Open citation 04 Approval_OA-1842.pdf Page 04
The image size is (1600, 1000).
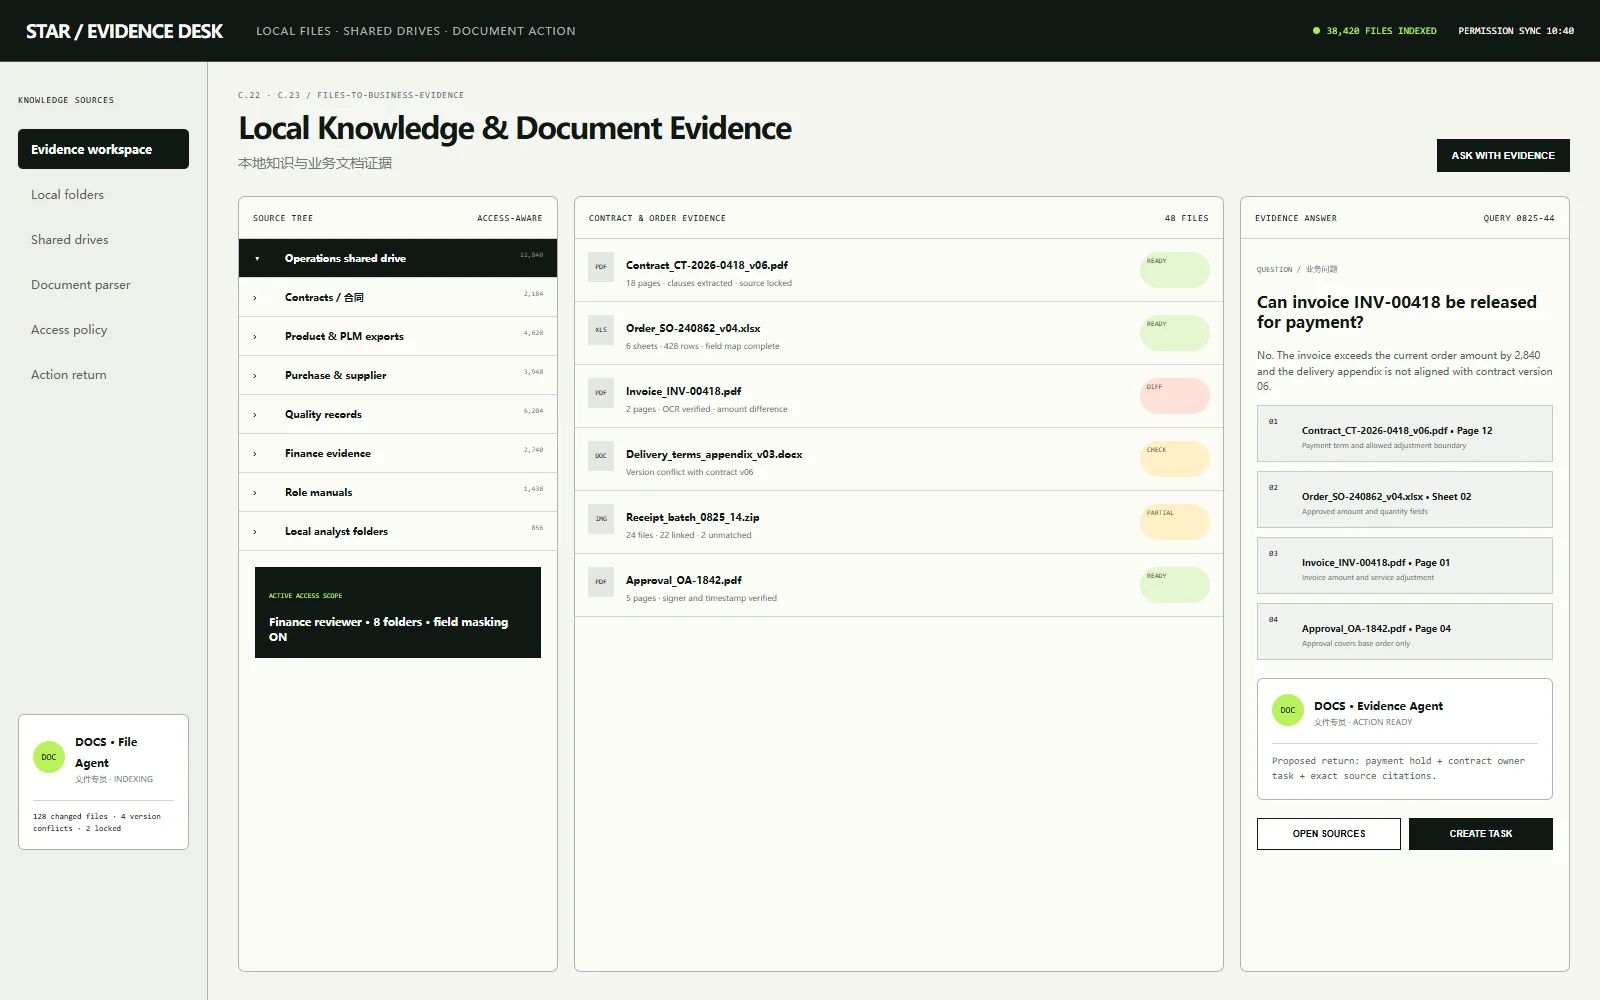click(x=1404, y=631)
